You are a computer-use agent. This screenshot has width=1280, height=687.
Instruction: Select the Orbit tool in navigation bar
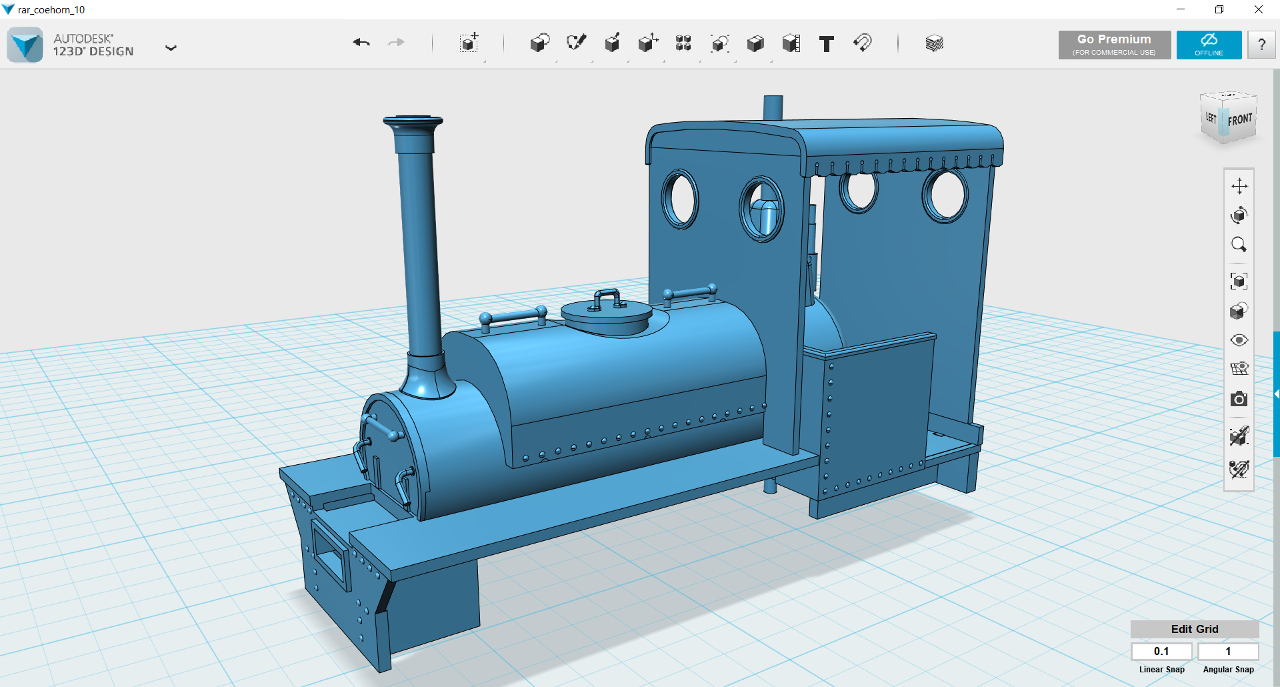[x=1239, y=215]
